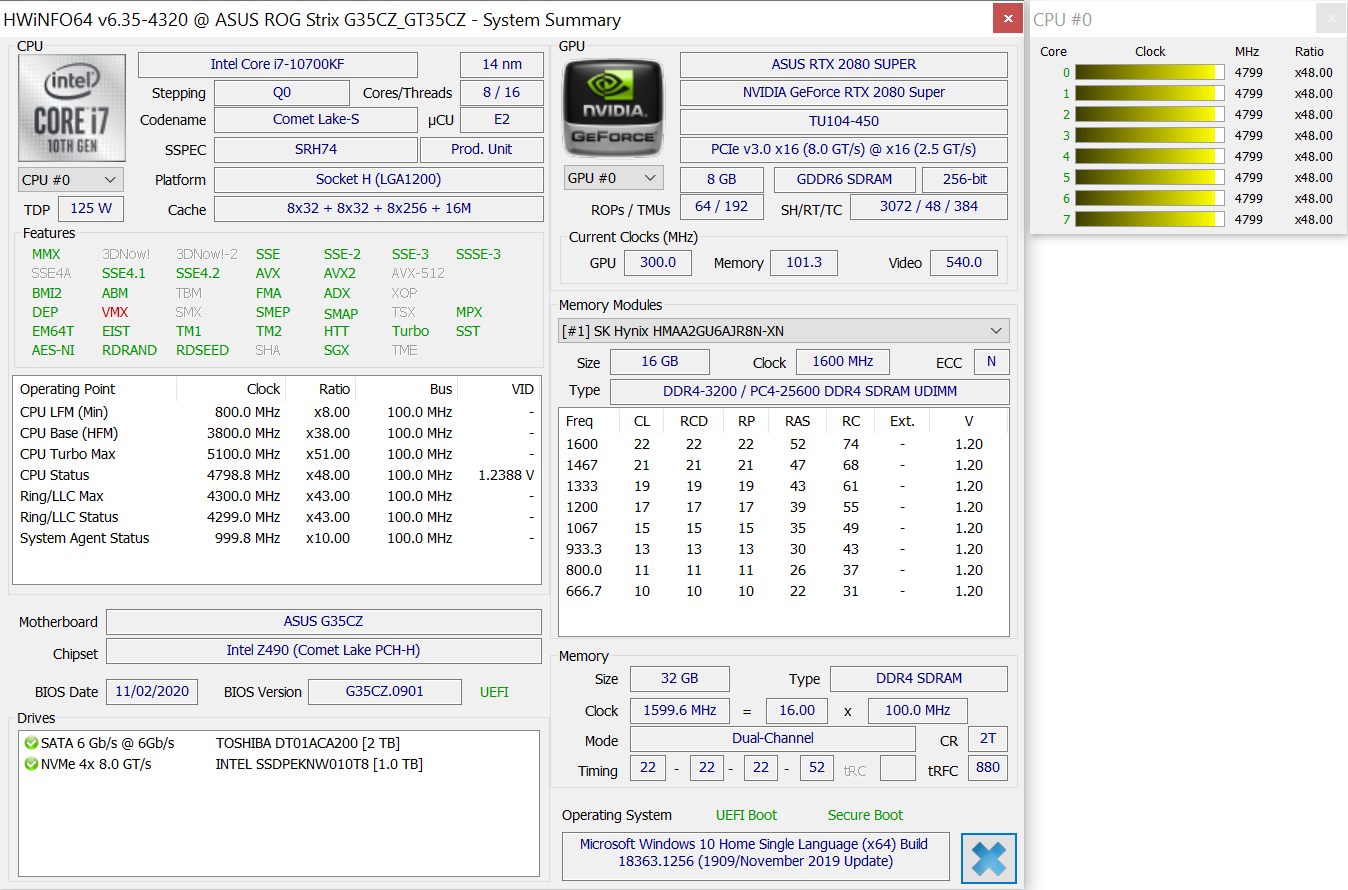Close the CPU #0 clock window
1348x890 pixels.
[x=1329, y=19]
